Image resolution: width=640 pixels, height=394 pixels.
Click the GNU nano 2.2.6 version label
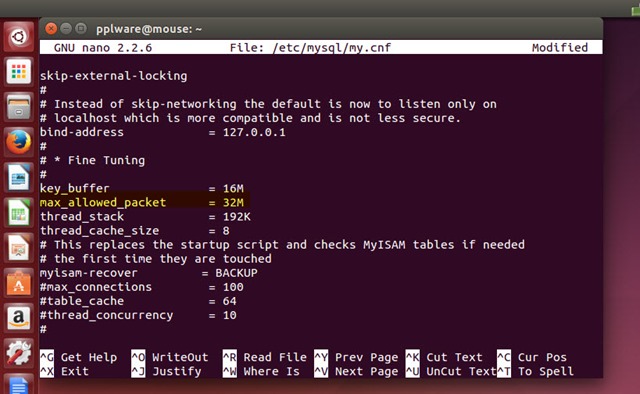click(x=103, y=48)
